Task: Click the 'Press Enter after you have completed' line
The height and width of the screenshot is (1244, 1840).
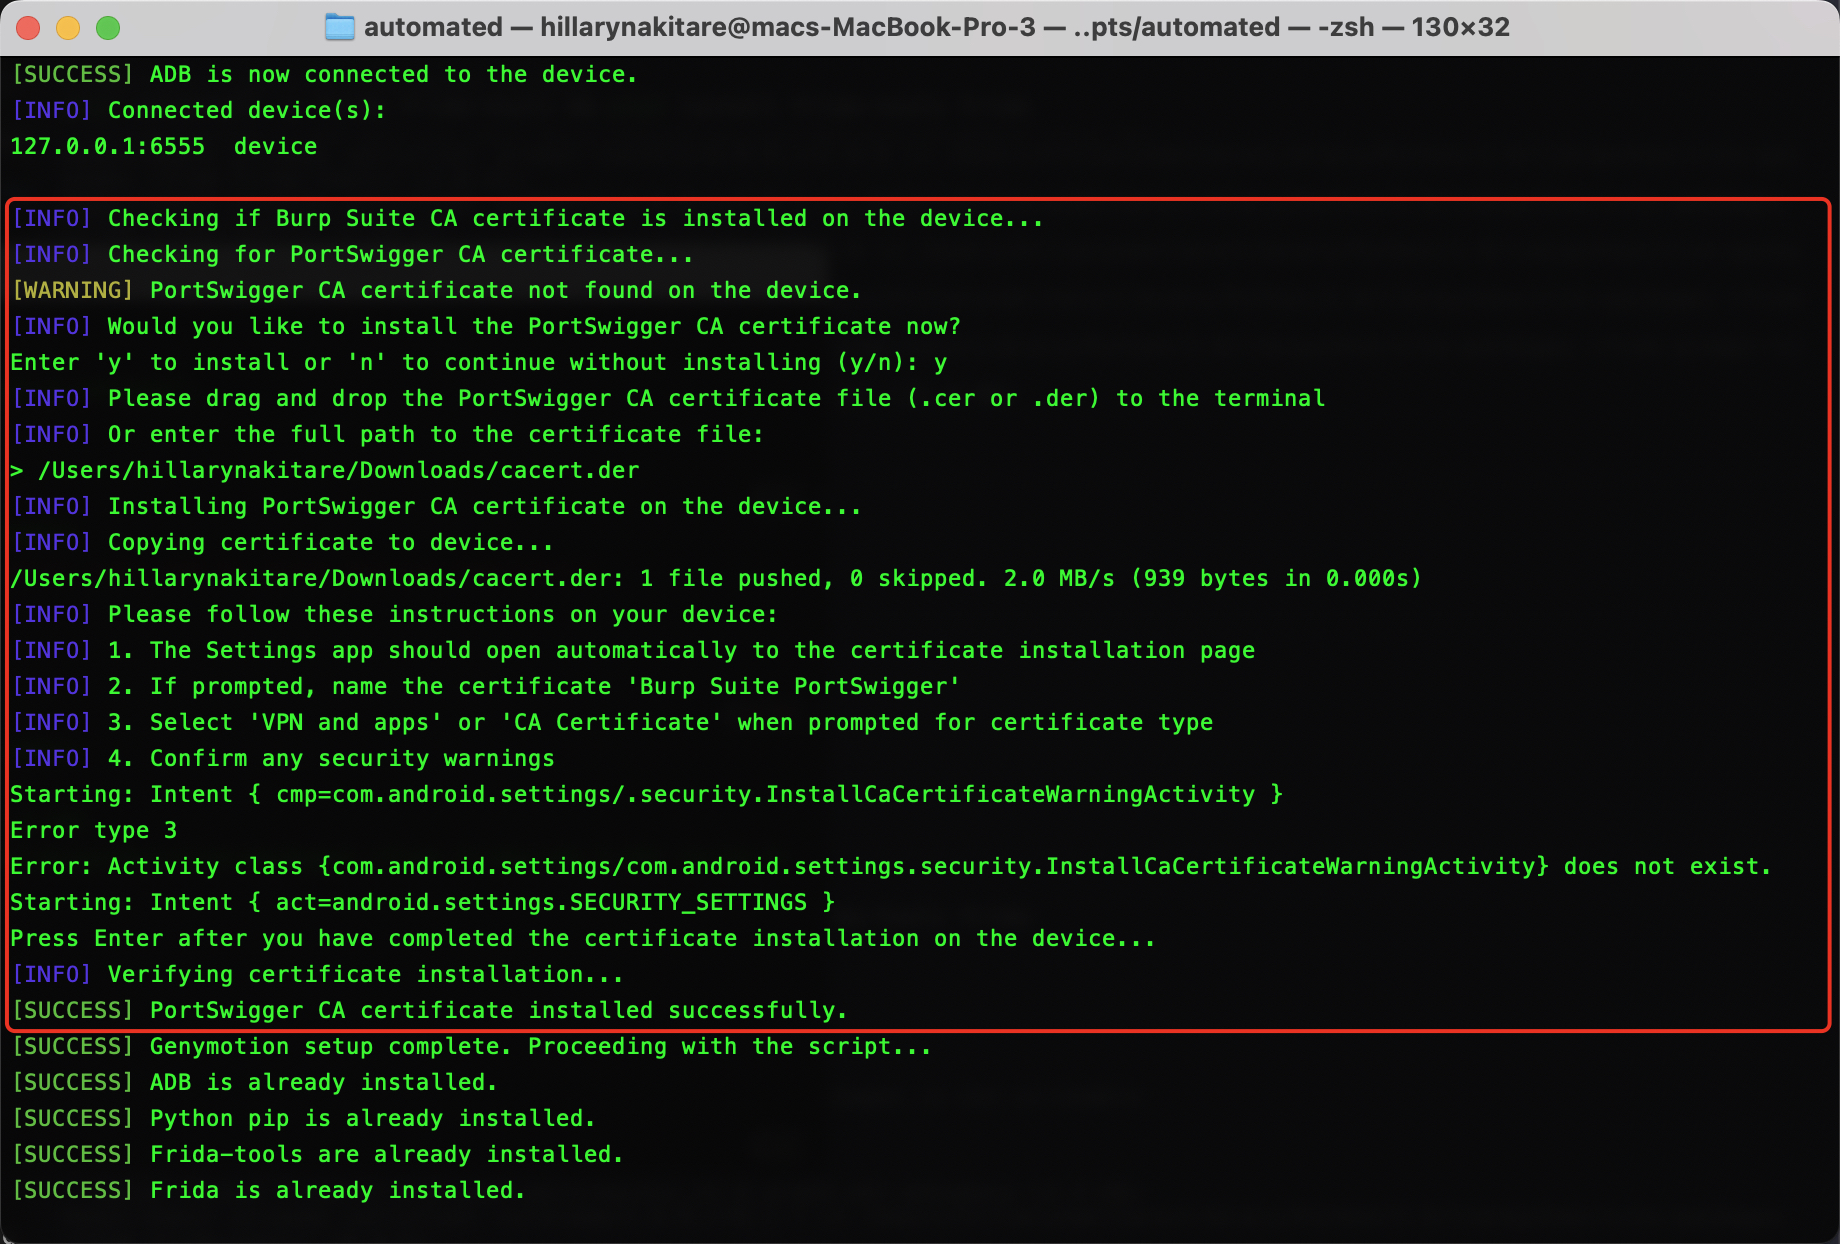Action: (582, 938)
